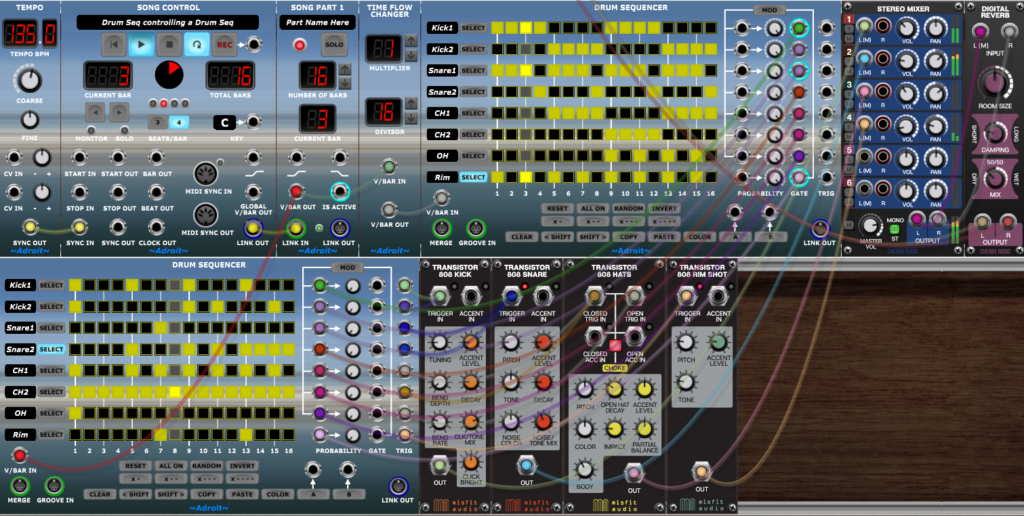Click the Stop transport button
The image size is (1024, 516).
pyautogui.click(x=168, y=44)
